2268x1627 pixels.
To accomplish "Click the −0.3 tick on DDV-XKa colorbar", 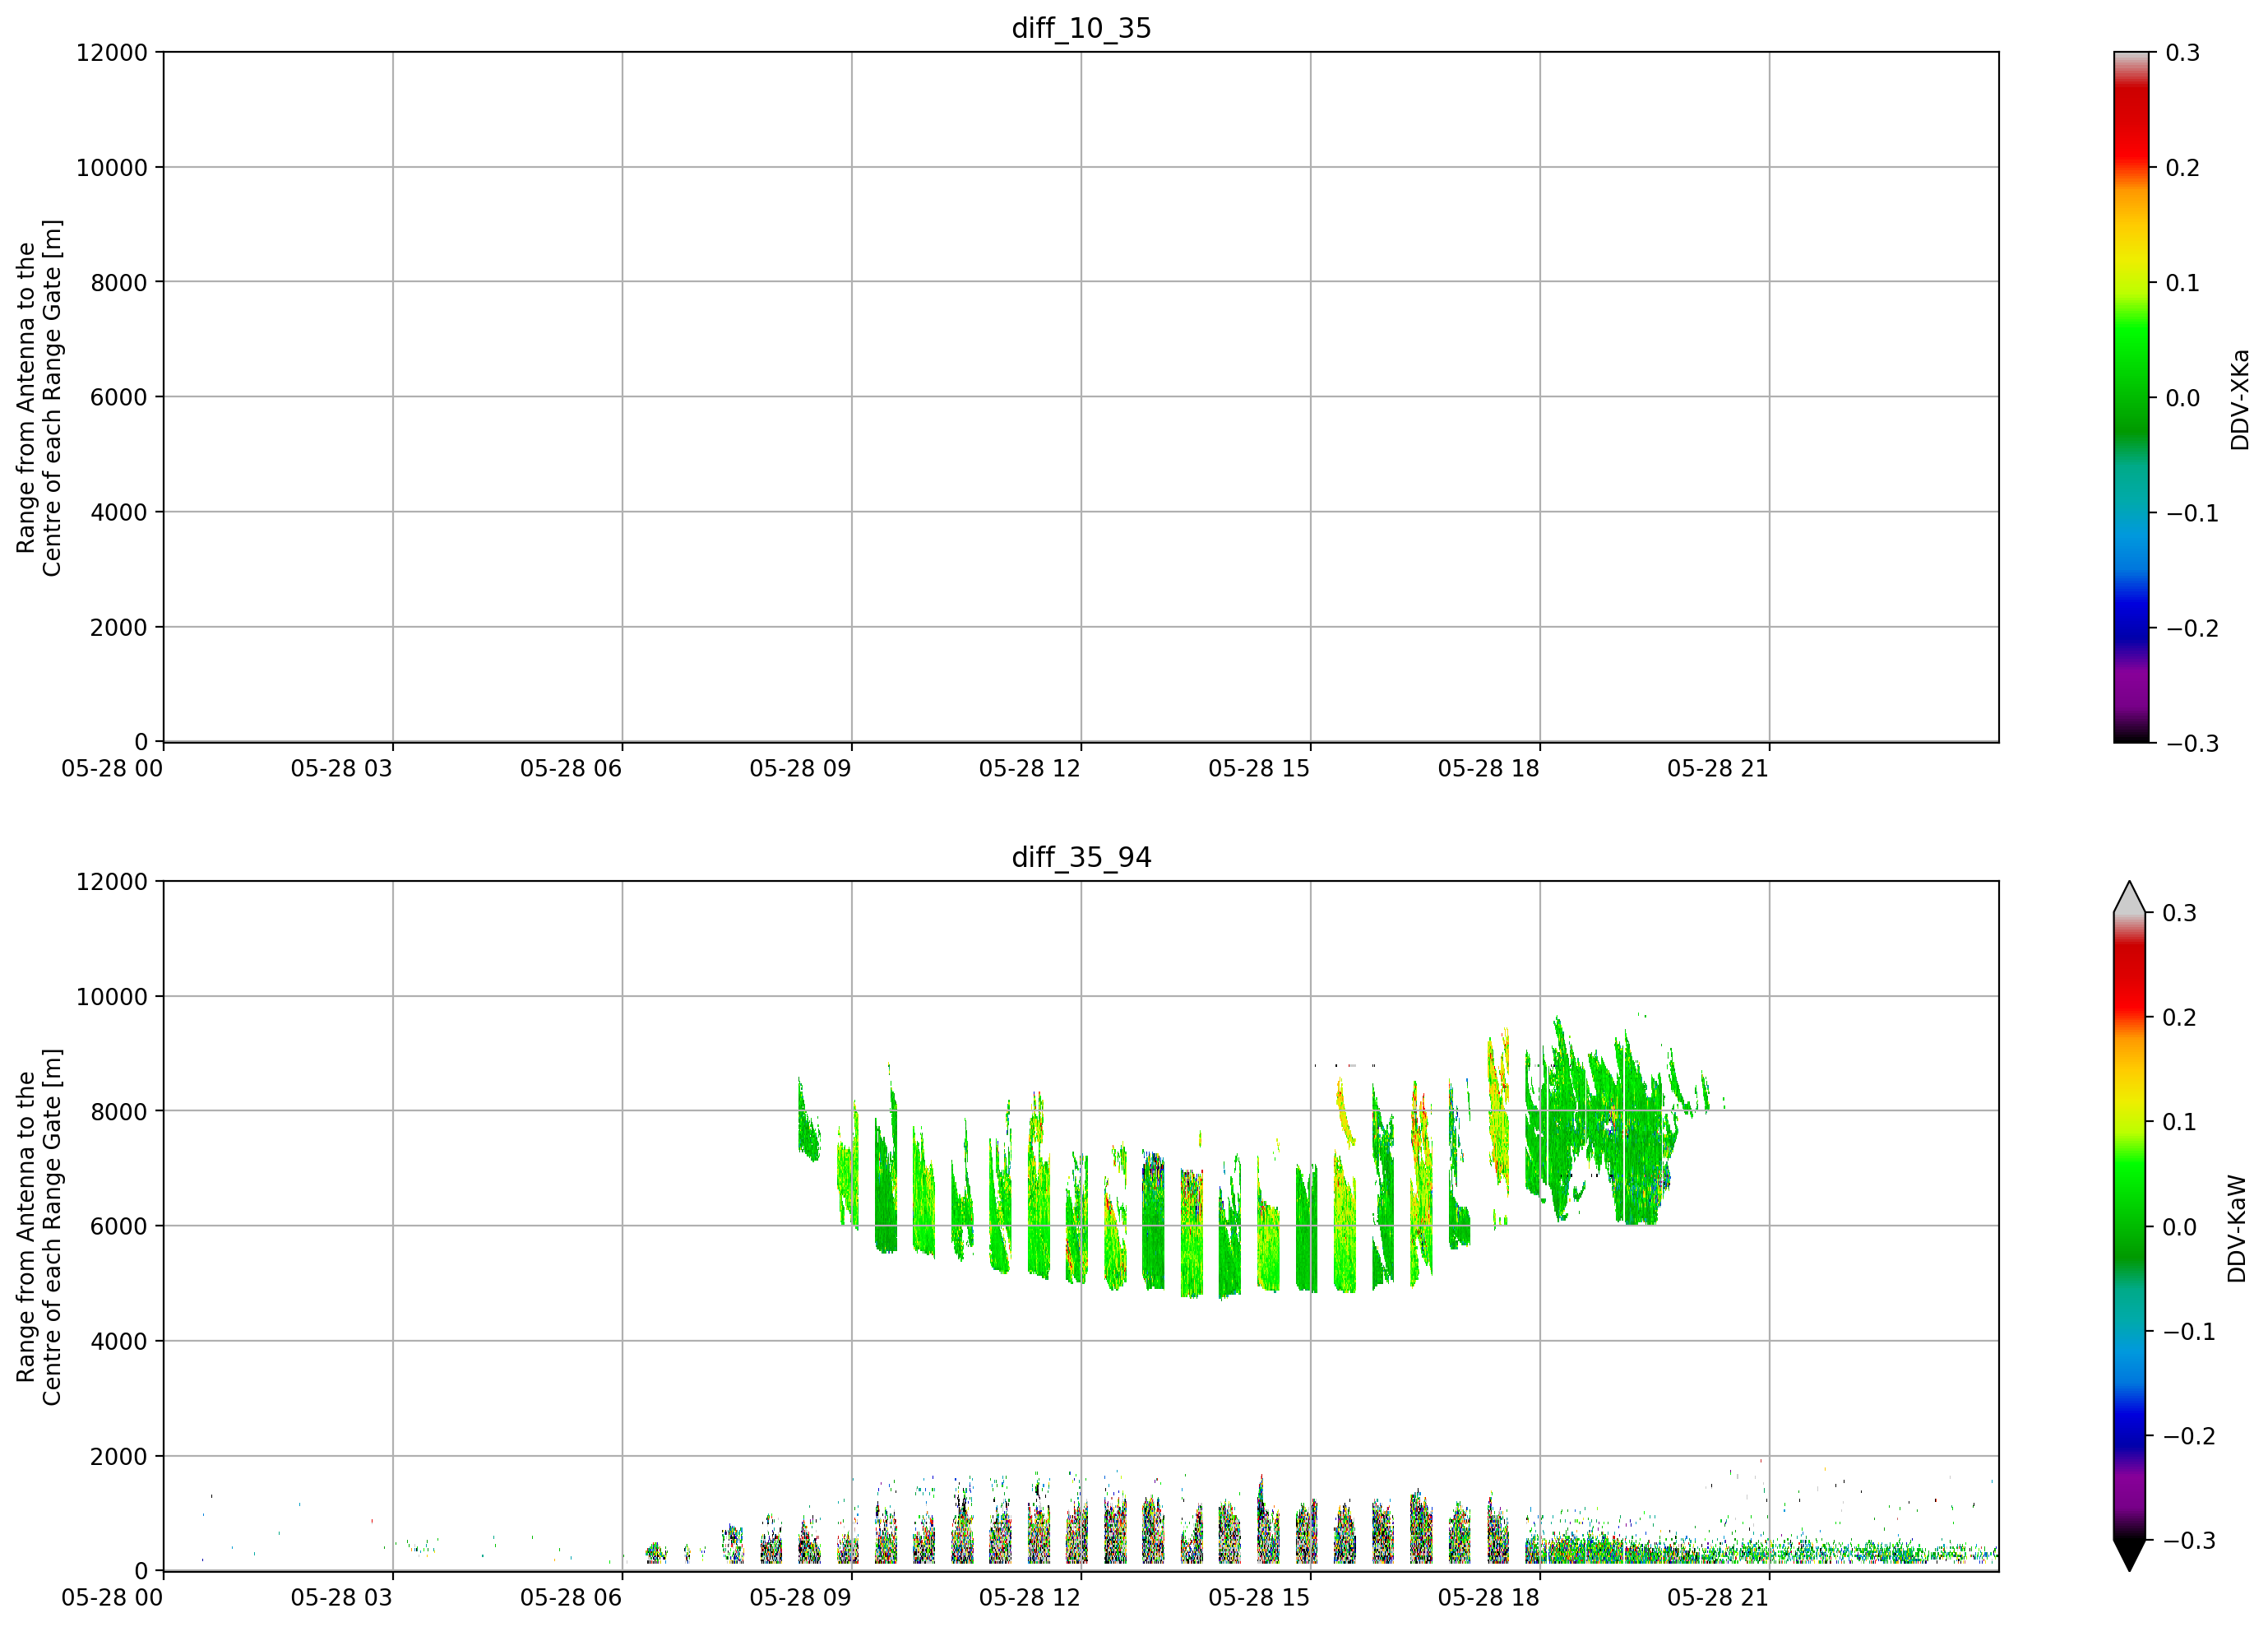I will click(x=2192, y=743).
